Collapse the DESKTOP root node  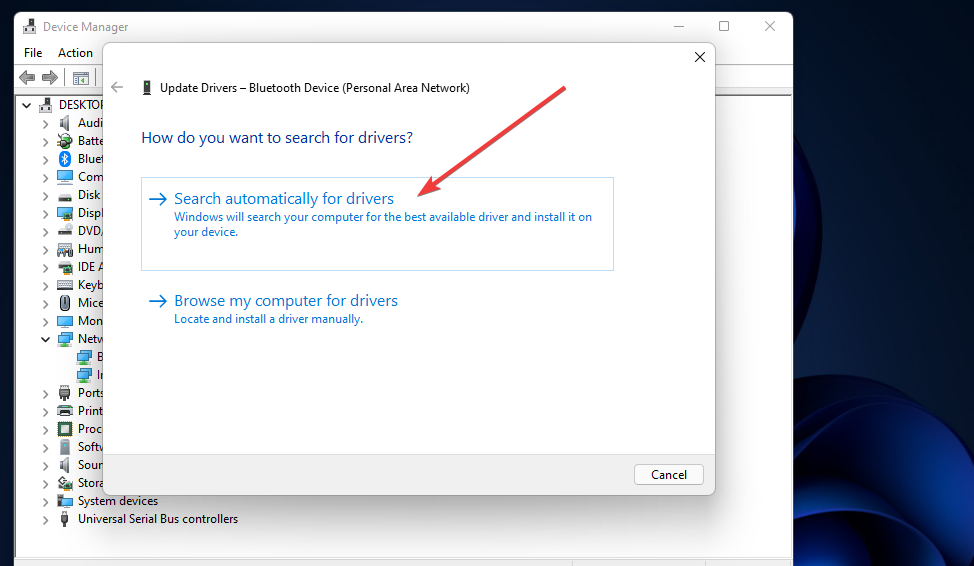[27, 105]
